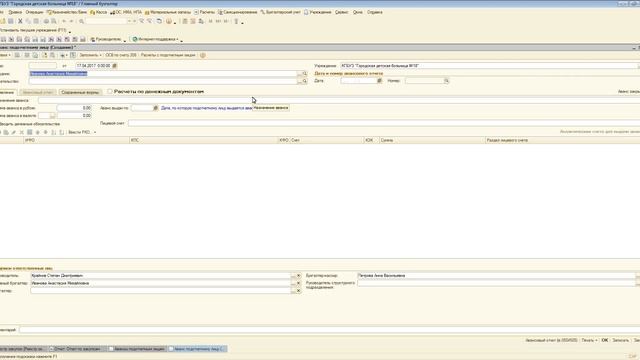
Task: Click calendar icon of the advance report Дата field
Action: pyautogui.click(x=379, y=81)
